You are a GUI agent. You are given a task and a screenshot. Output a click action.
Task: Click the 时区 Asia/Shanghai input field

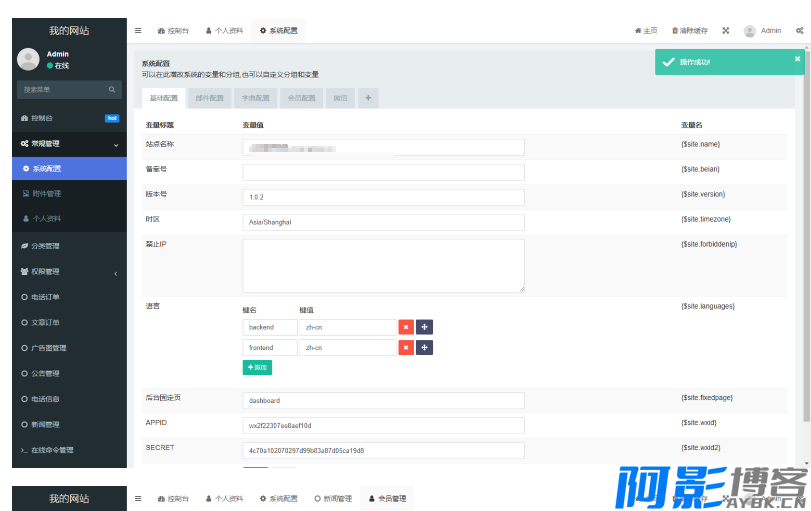click(383, 222)
